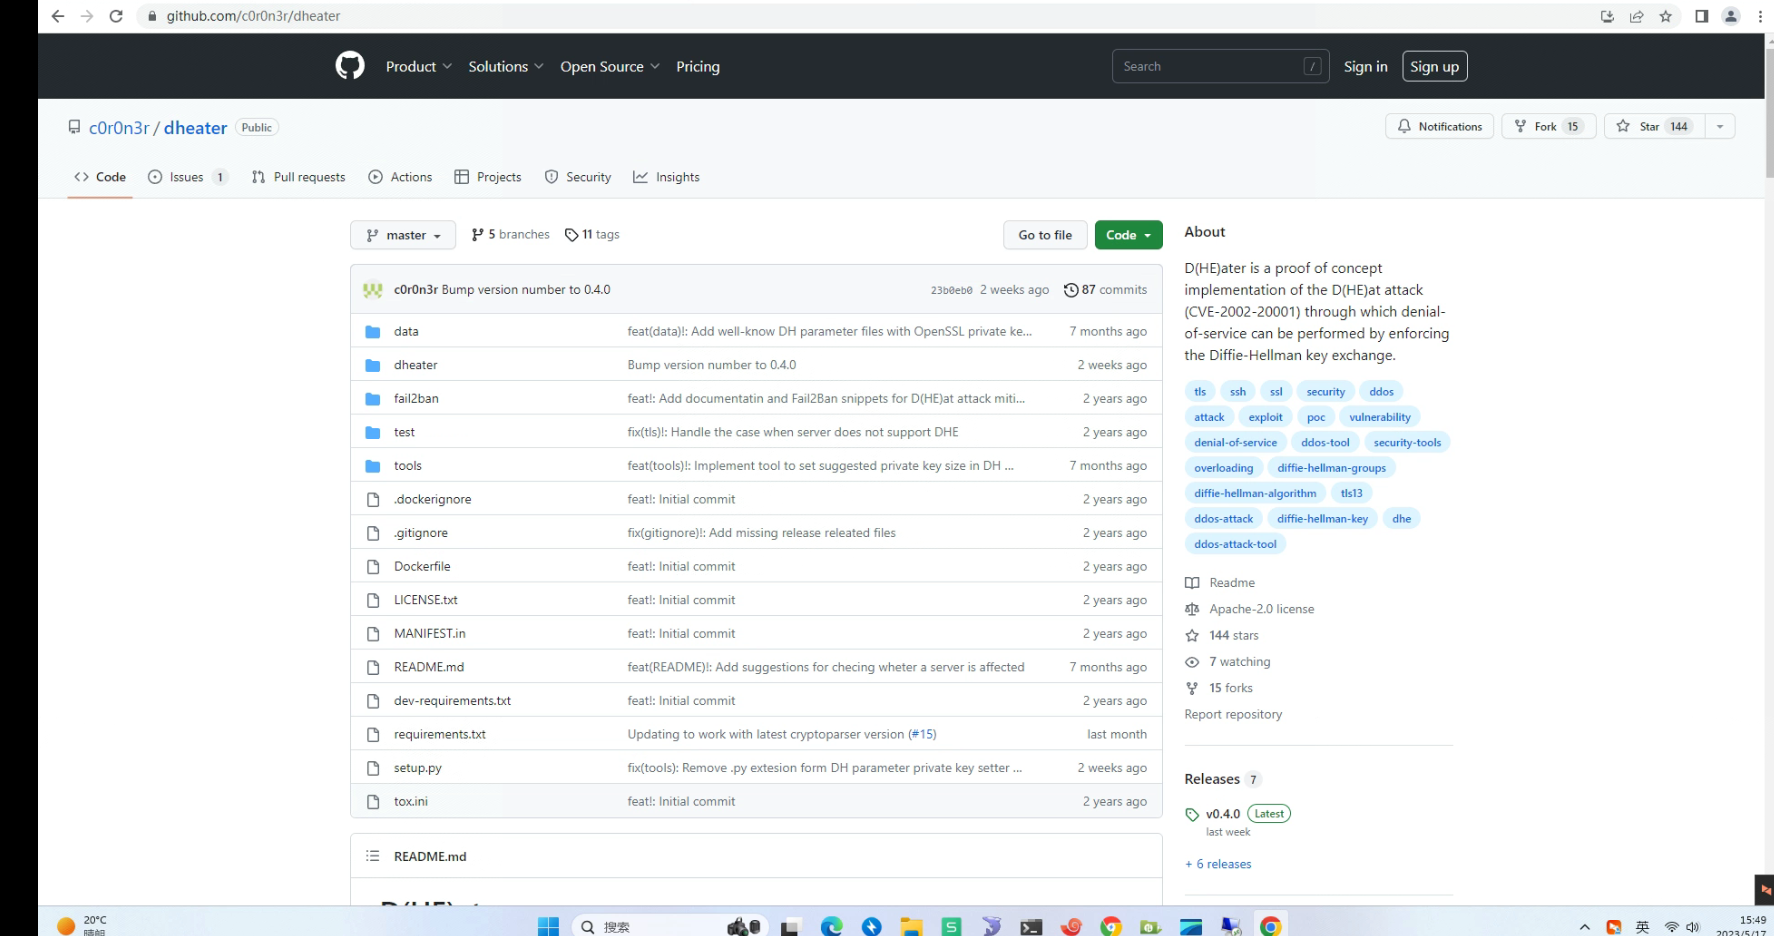Open the Actions tab
The image size is (1774, 936).
(400, 177)
